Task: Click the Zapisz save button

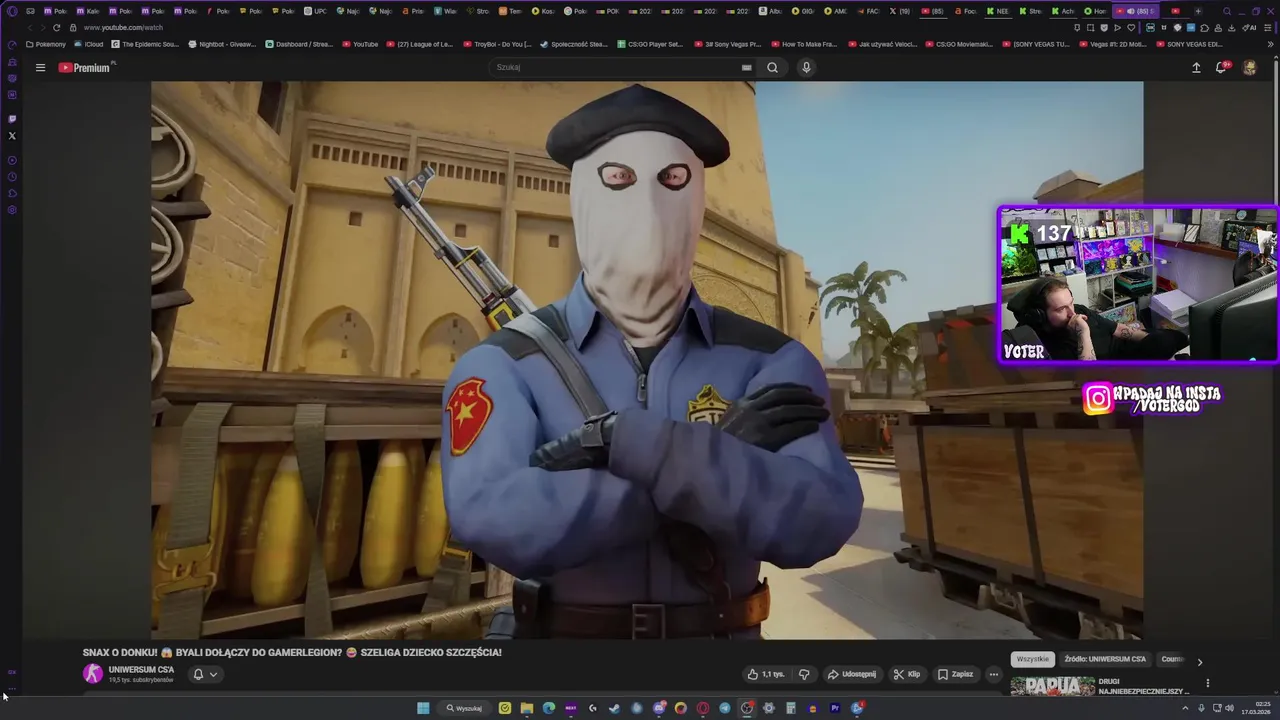Action: coord(955,674)
